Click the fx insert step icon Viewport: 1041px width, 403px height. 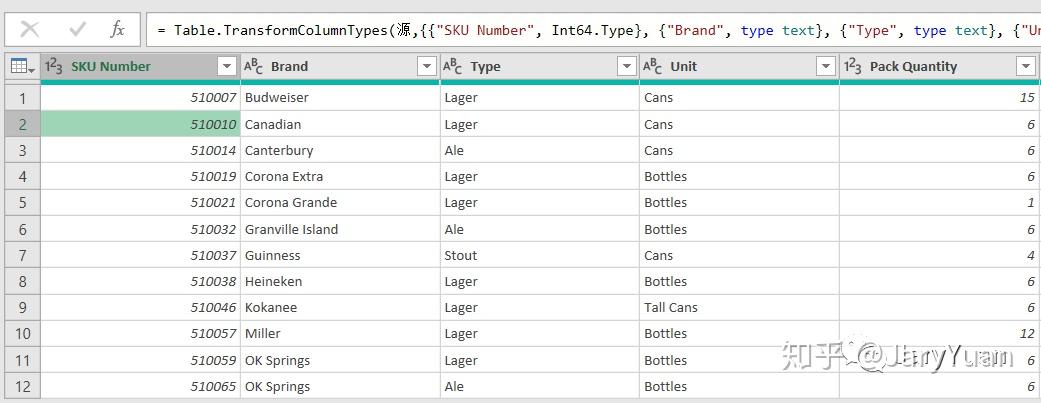pos(118,29)
